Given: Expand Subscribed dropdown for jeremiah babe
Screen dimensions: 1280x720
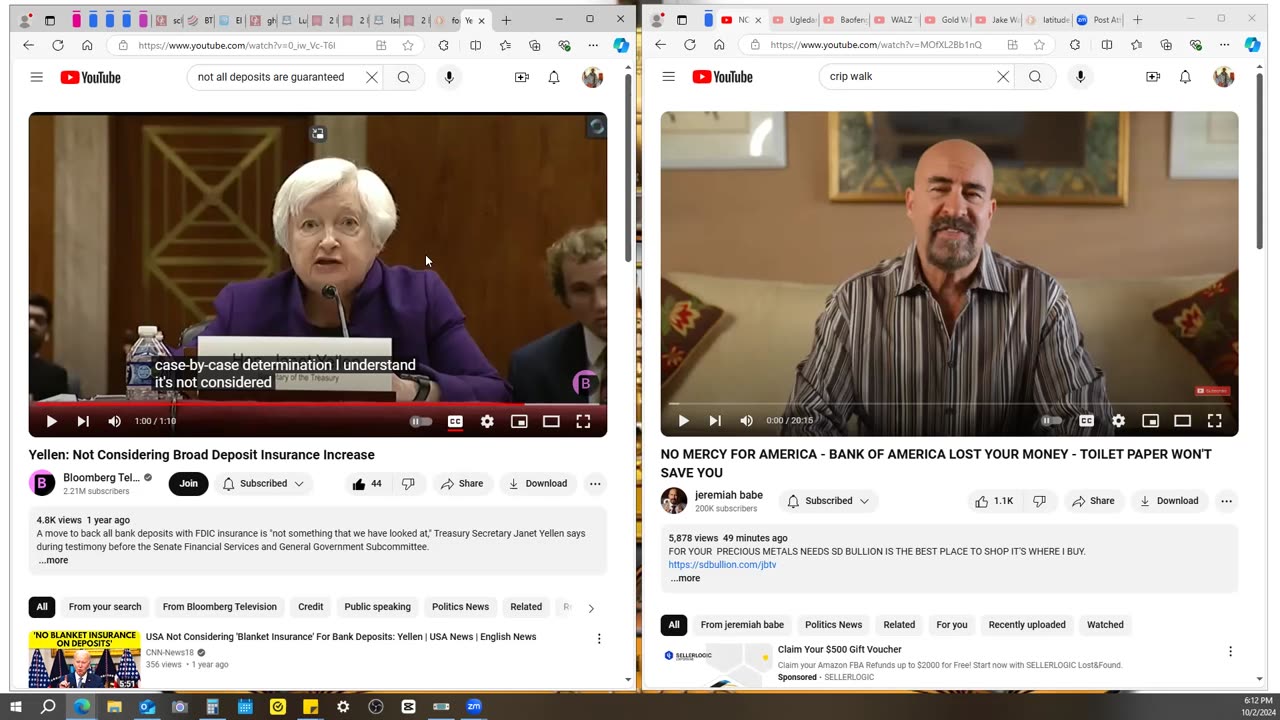Looking at the screenshot, I should tap(828, 501).
